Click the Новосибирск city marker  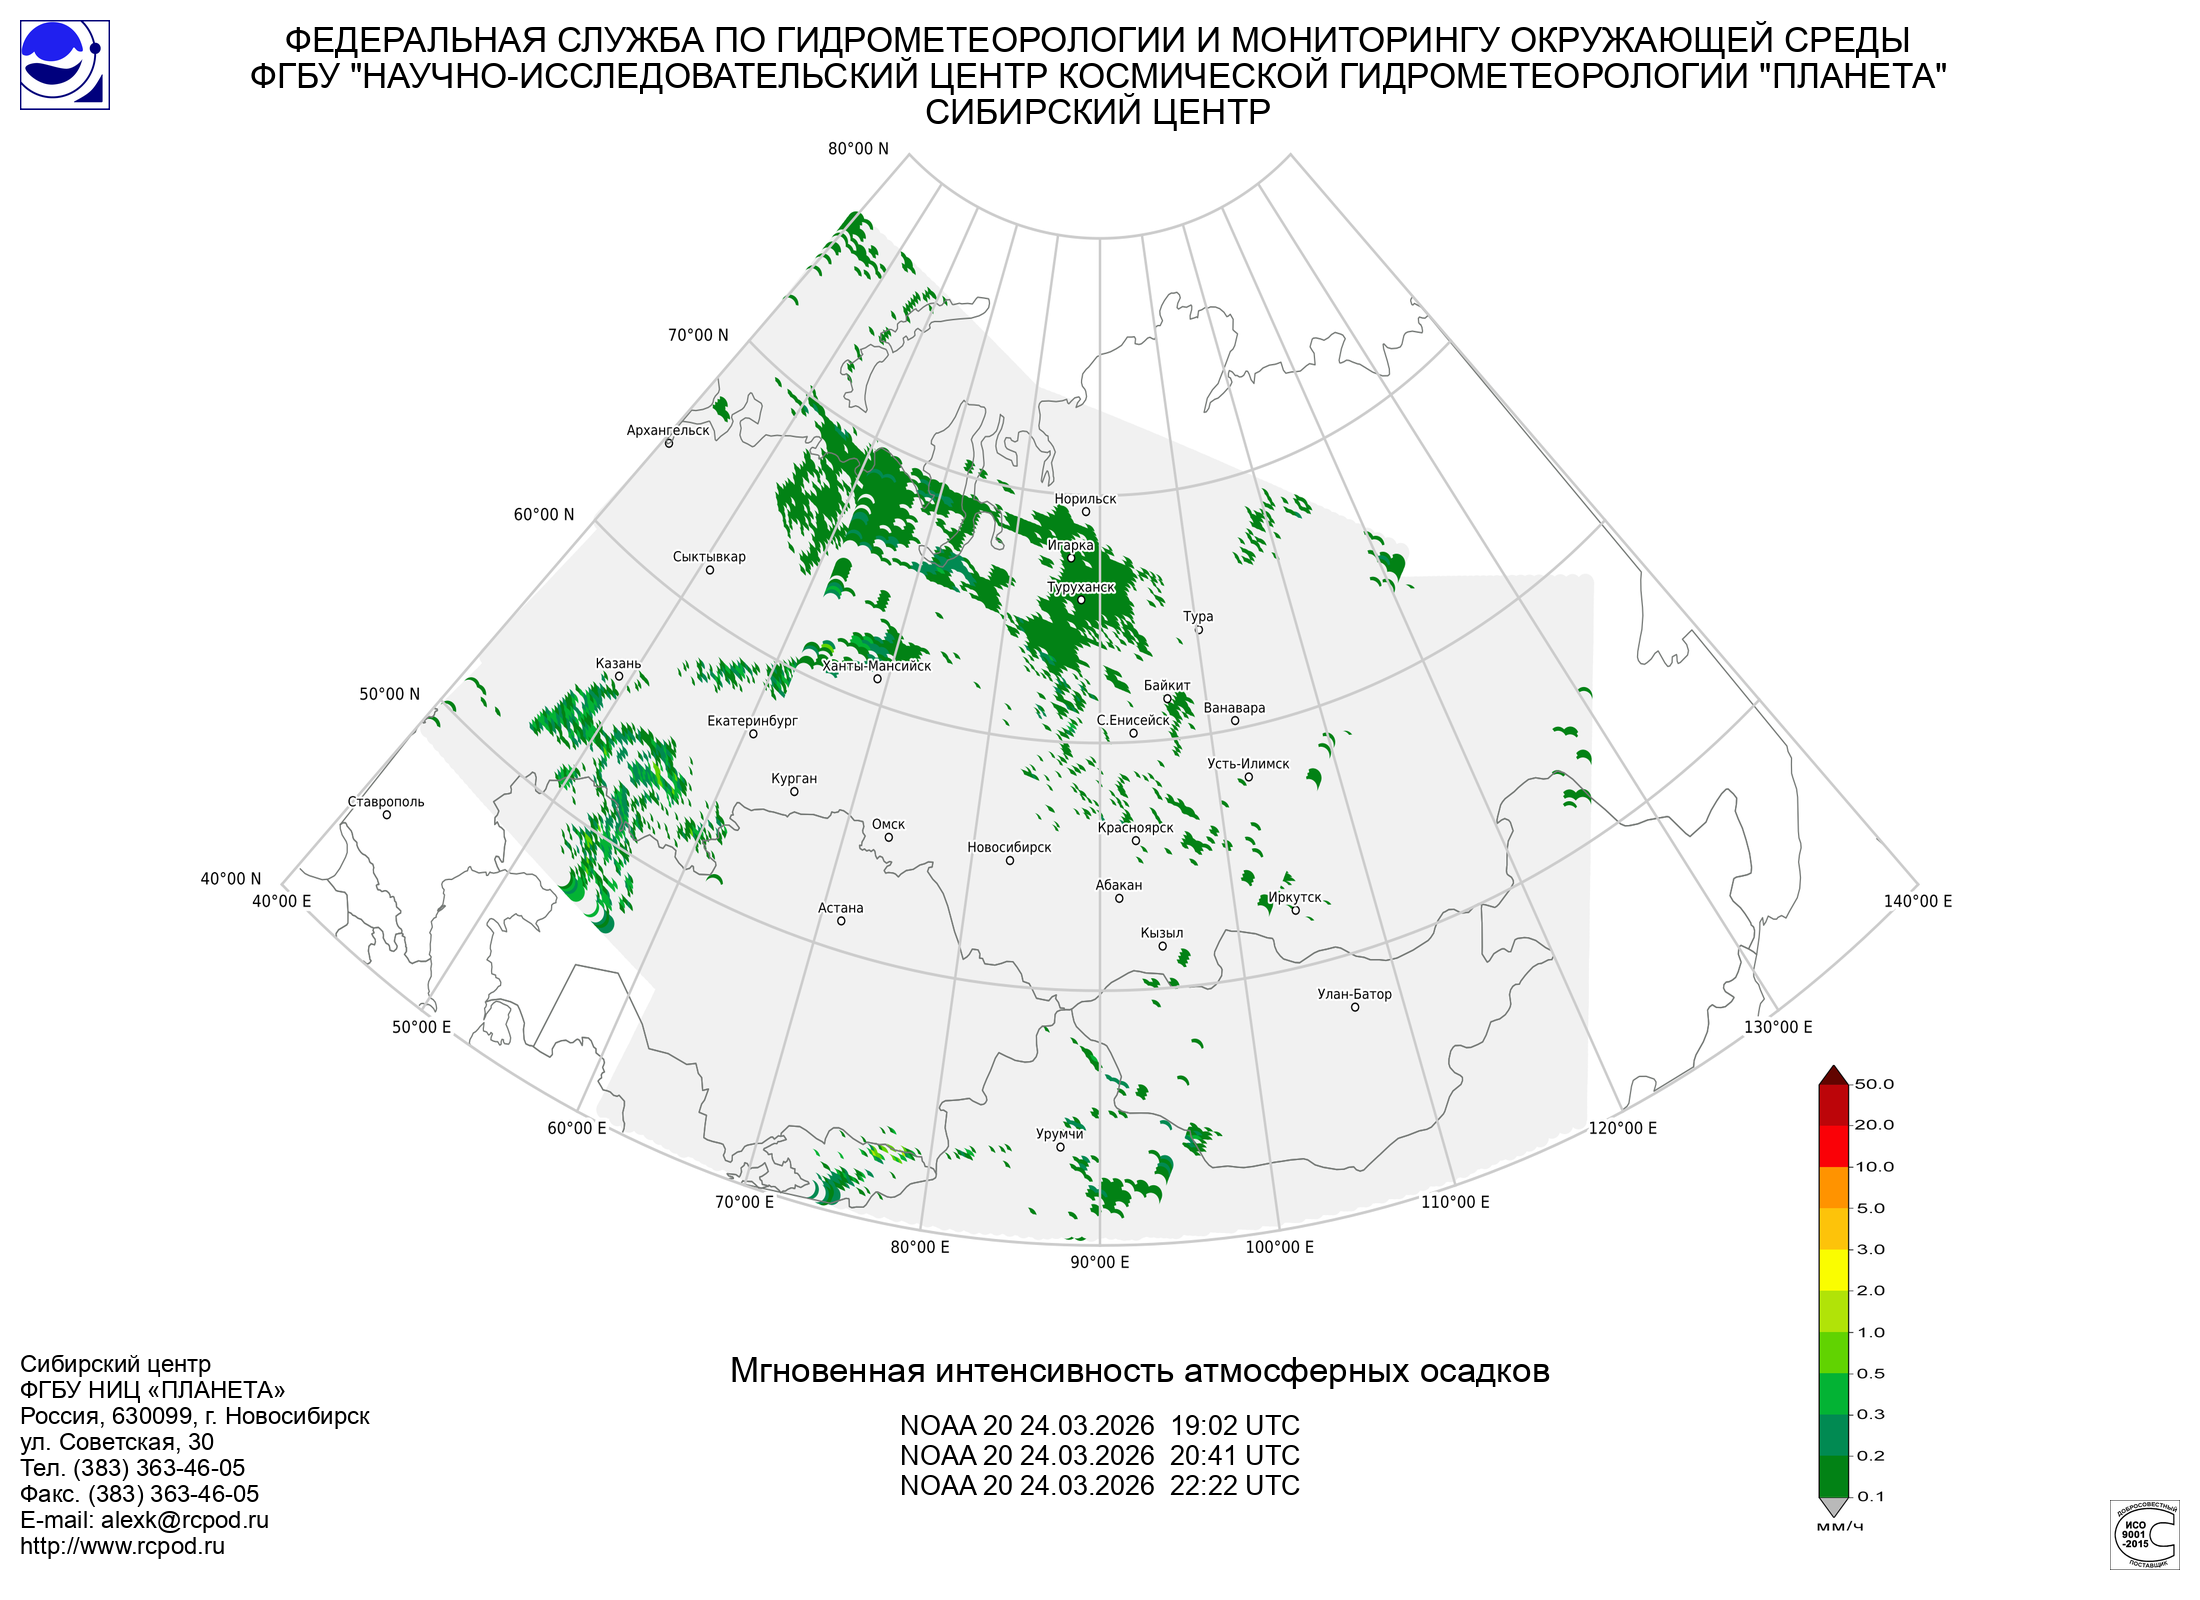pos(1009,860)
